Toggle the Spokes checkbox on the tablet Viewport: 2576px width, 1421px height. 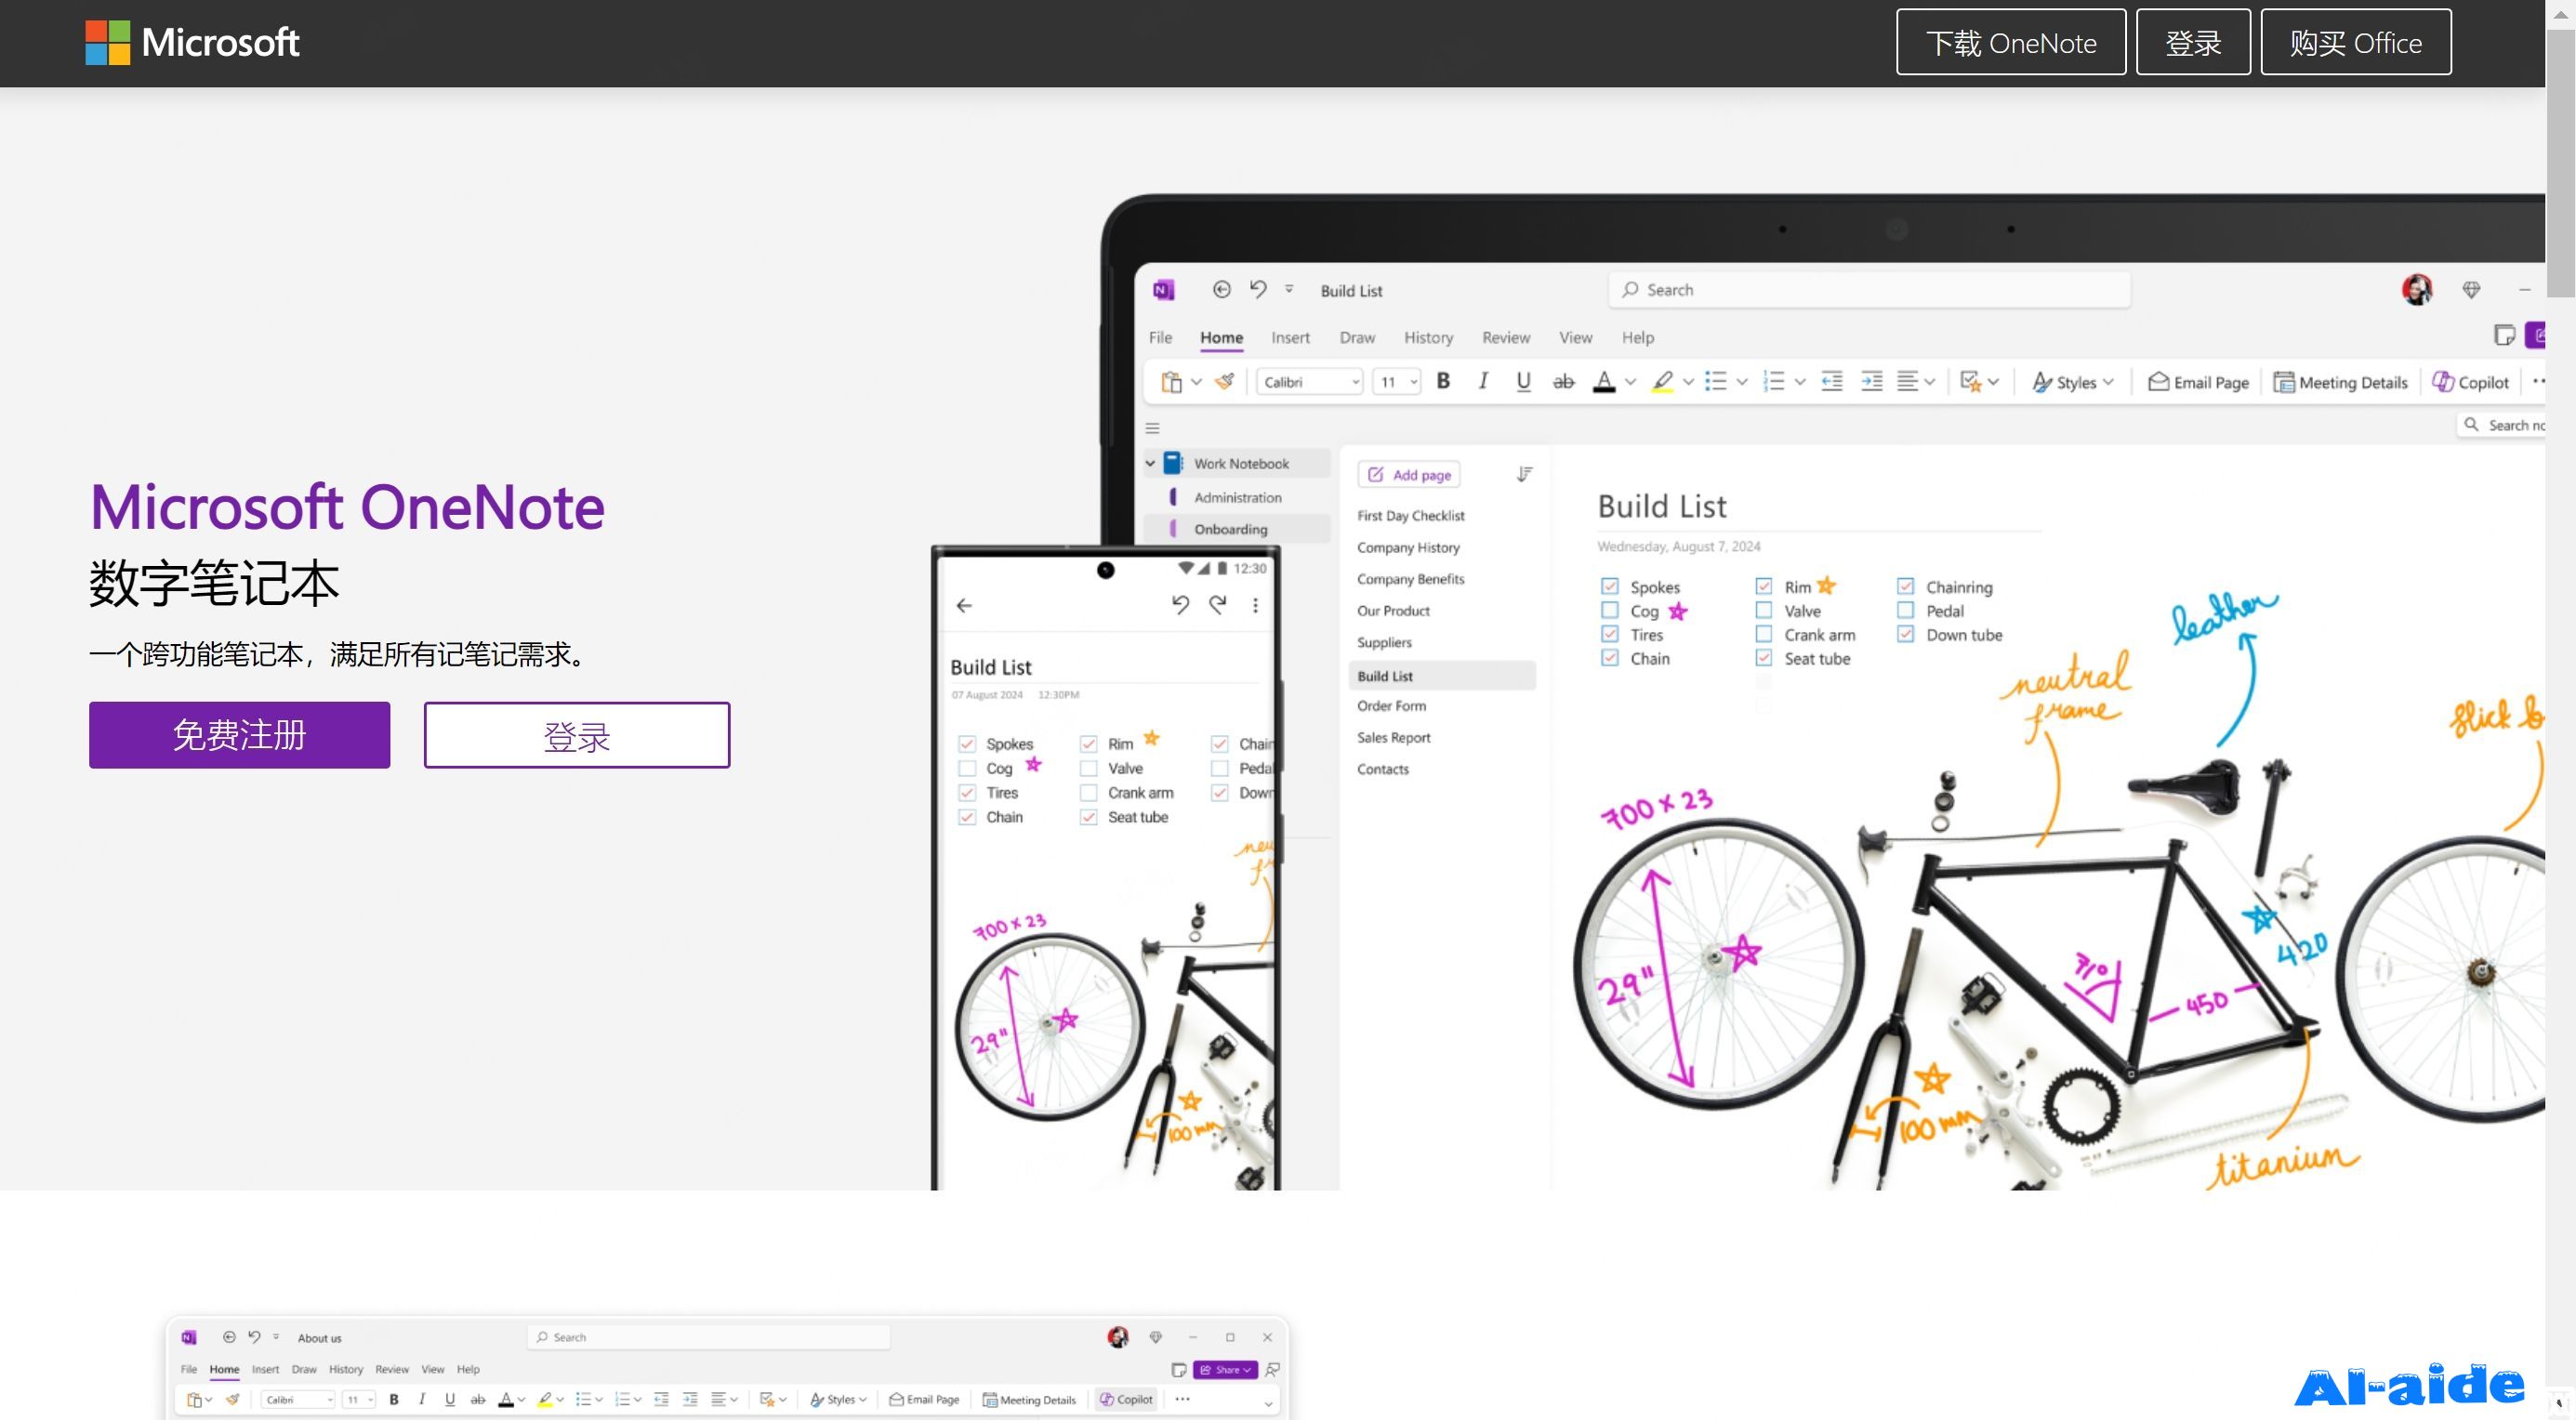(x=1609, y=587)
